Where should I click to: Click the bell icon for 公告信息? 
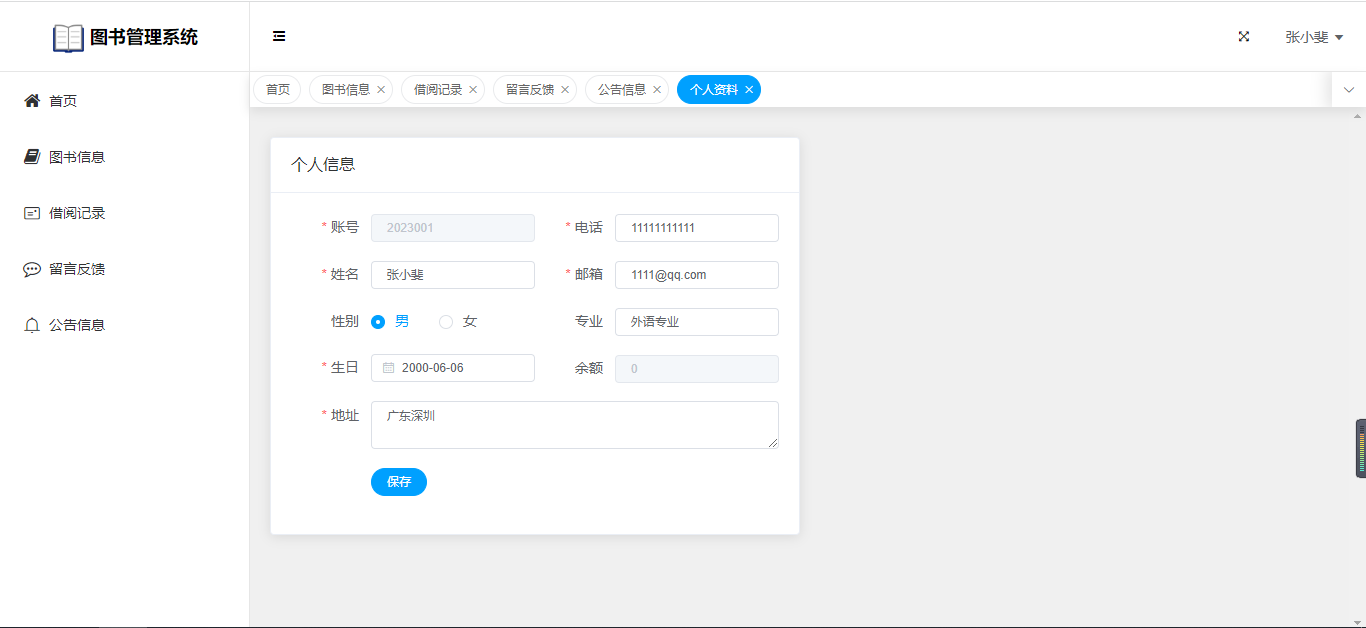point(32,325)
